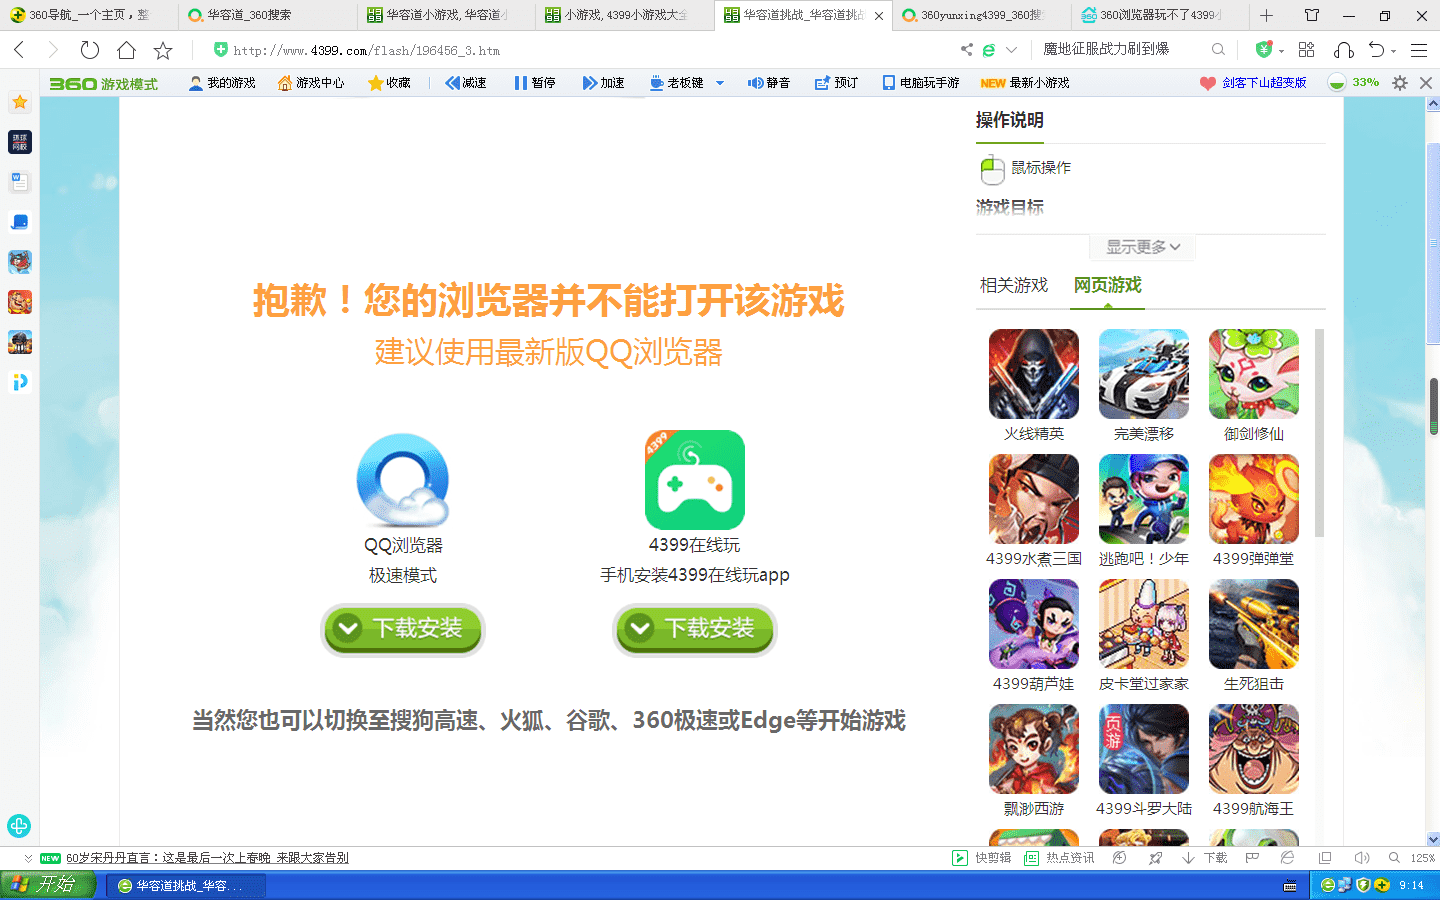Open the share icon in address bar

[966, 50]
